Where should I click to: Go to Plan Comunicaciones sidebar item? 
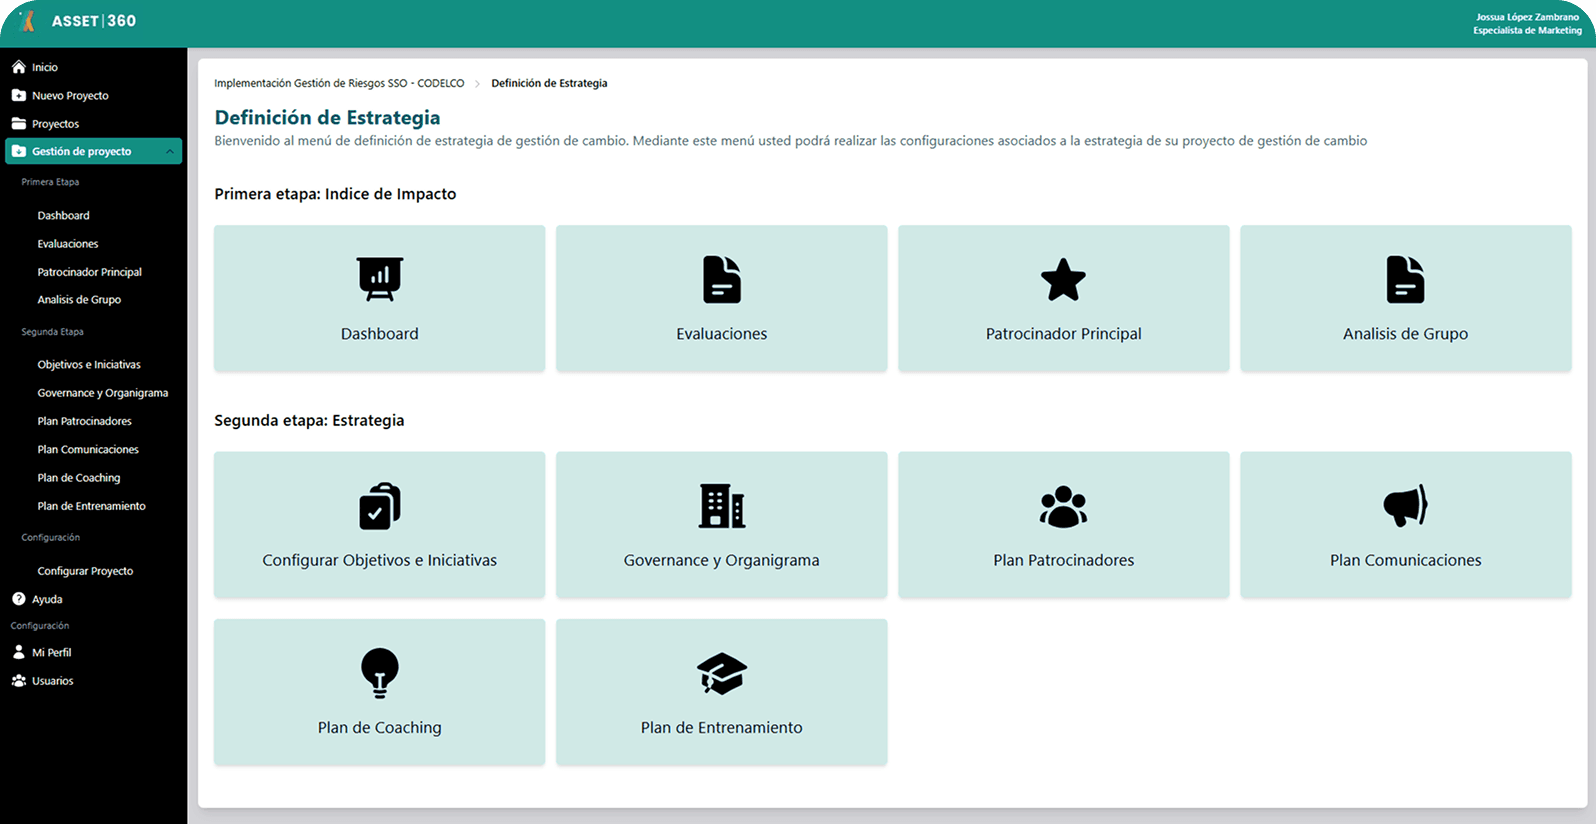tap(88, 450)
